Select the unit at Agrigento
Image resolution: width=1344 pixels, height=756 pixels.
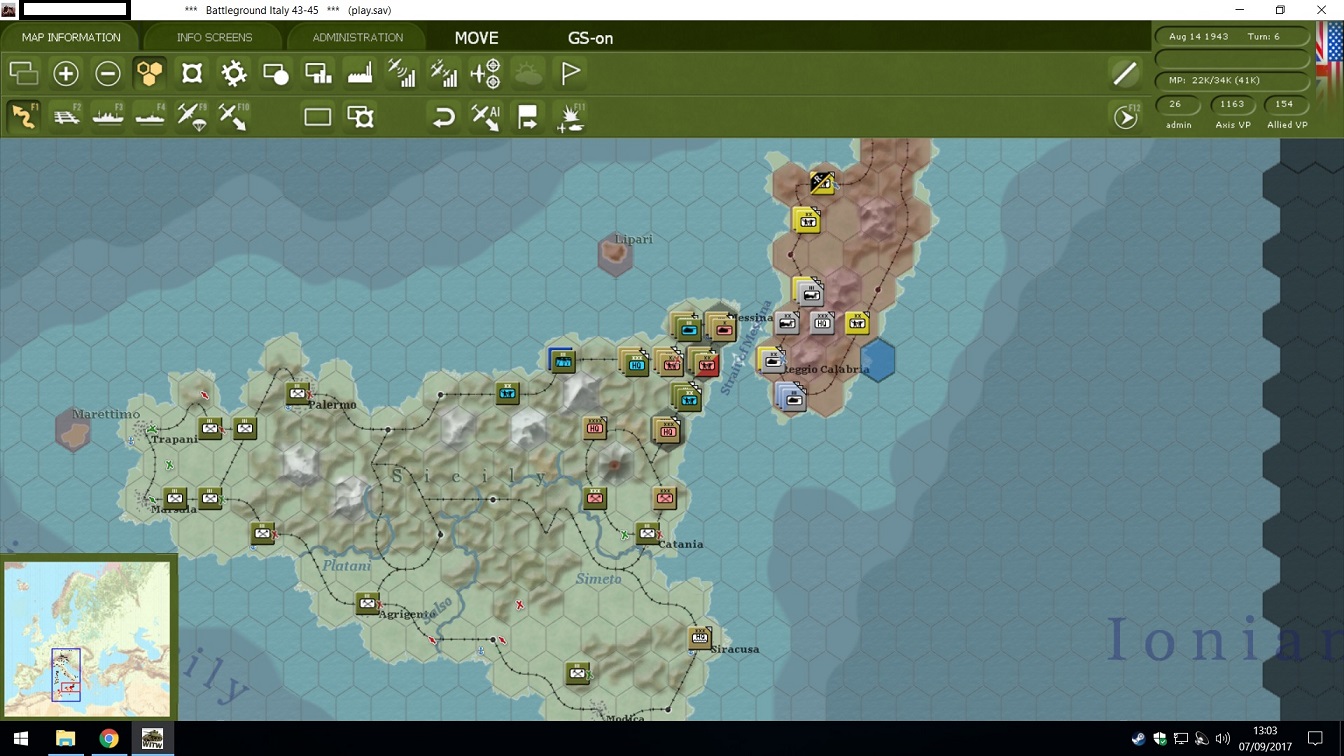(x=367, y=603)
